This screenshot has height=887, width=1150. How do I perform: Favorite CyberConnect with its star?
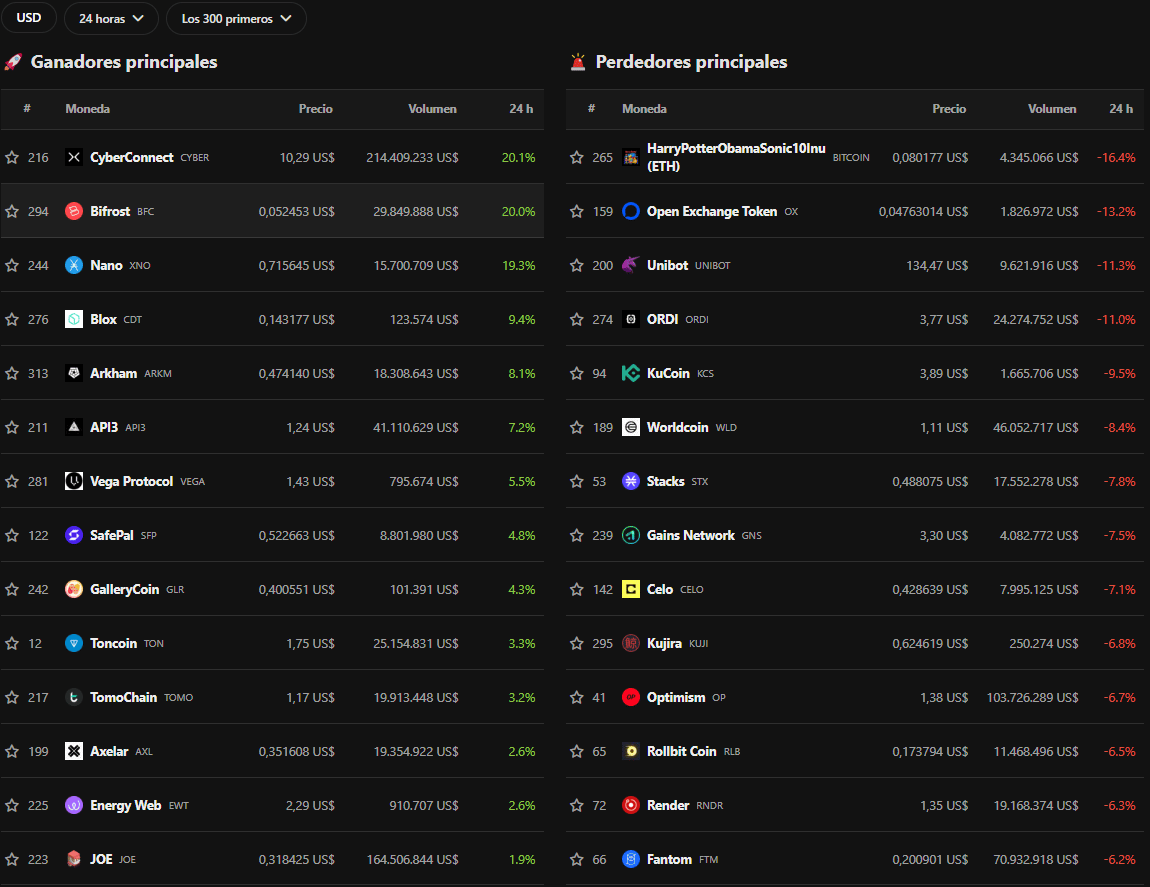click(12, 157)
